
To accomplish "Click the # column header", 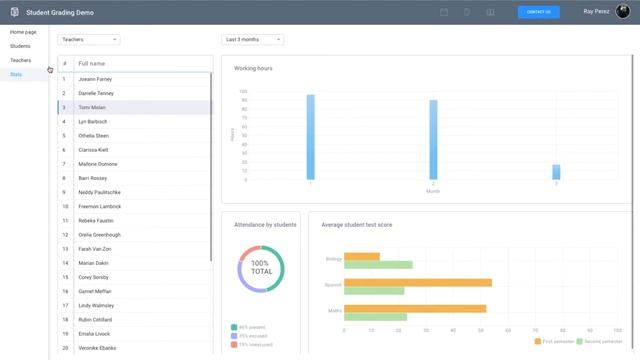I will click(x=64, y=64).
